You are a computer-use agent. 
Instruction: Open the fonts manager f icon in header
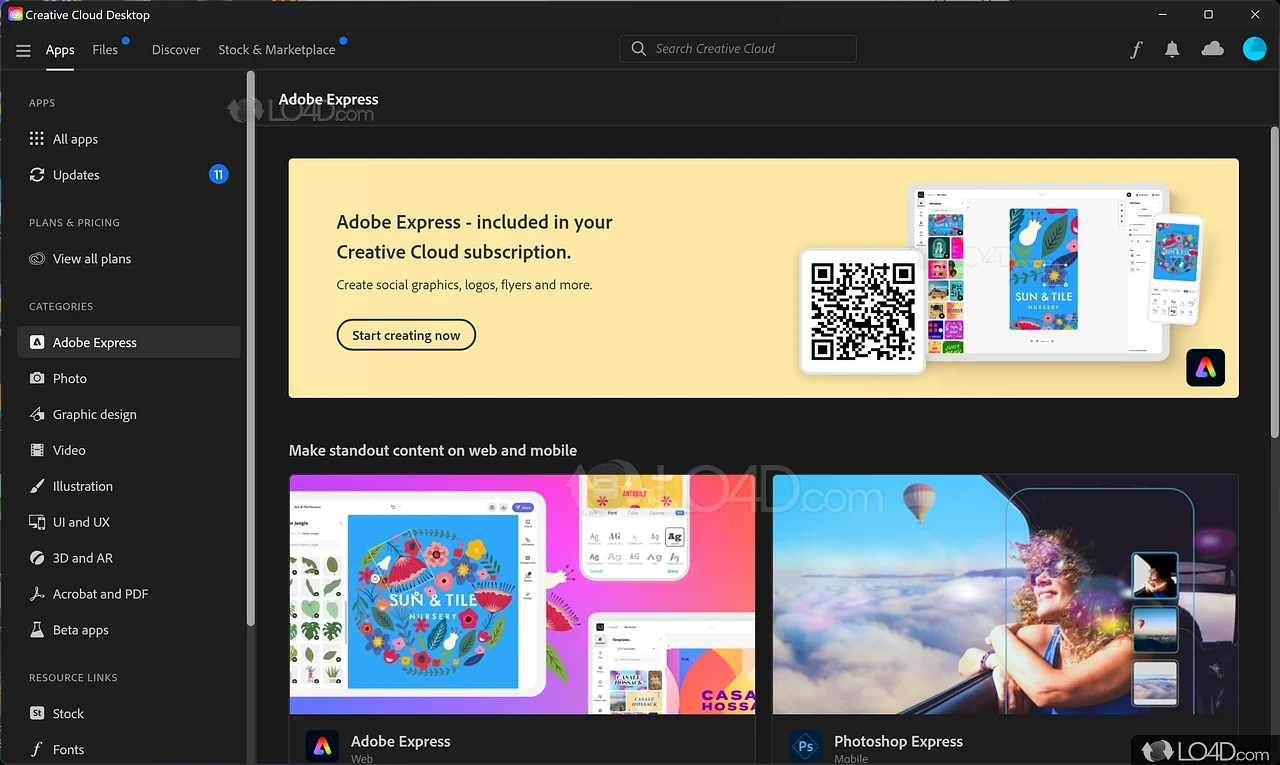click(x=1136, y=49)
